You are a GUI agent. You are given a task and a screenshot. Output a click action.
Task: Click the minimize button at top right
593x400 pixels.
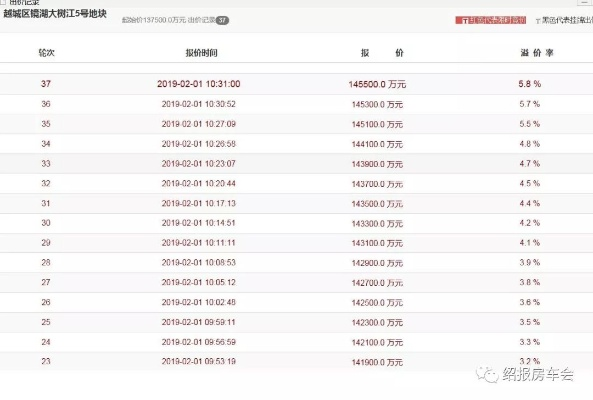pos(584,2)
